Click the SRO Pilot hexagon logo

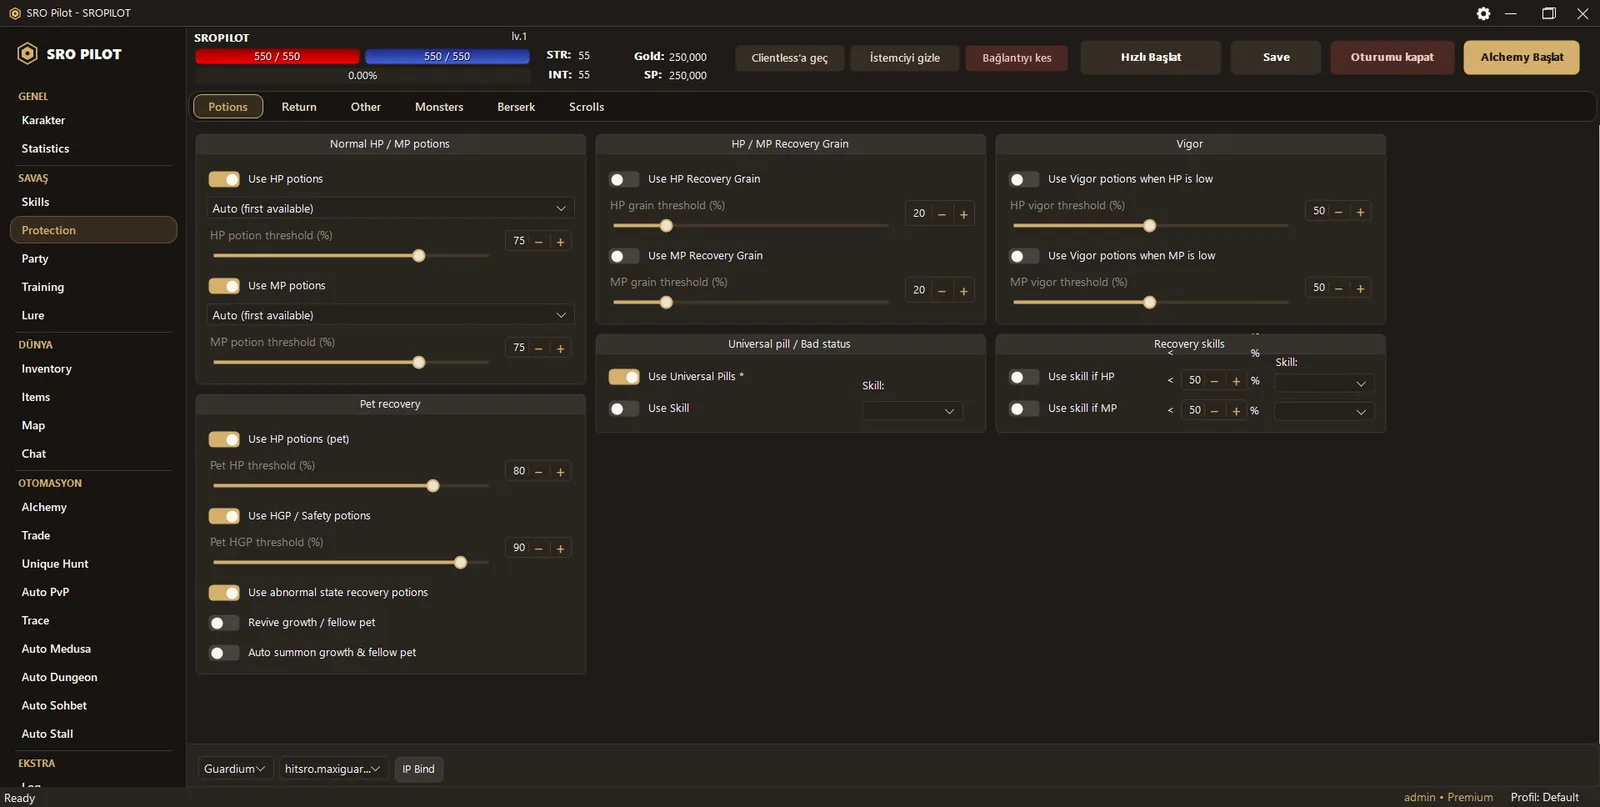pos(28,54)
